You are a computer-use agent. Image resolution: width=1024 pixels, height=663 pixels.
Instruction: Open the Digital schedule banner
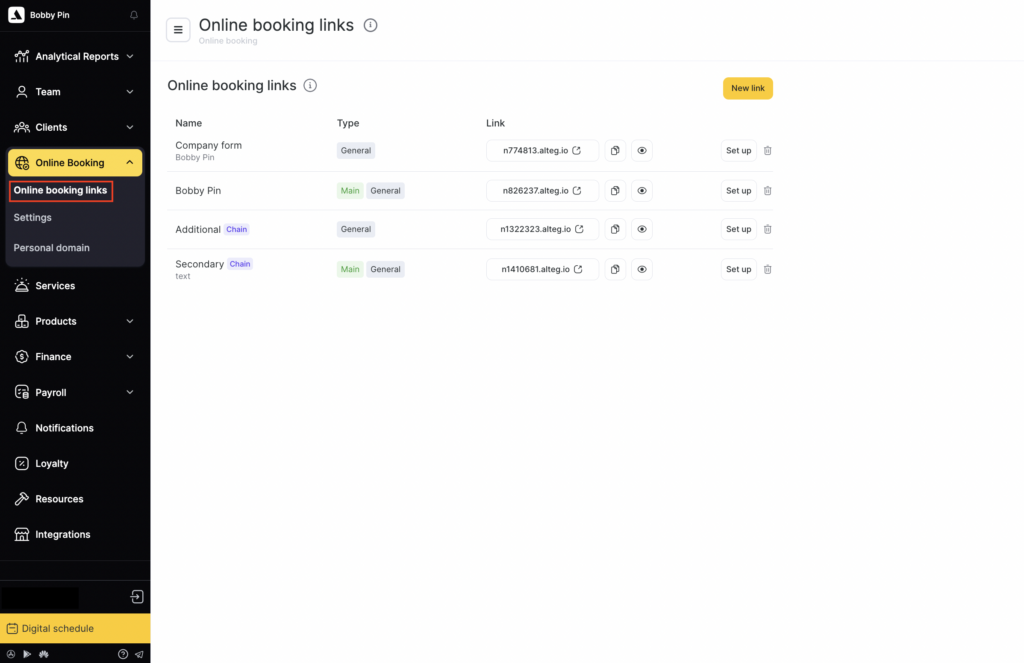(75, 628)
